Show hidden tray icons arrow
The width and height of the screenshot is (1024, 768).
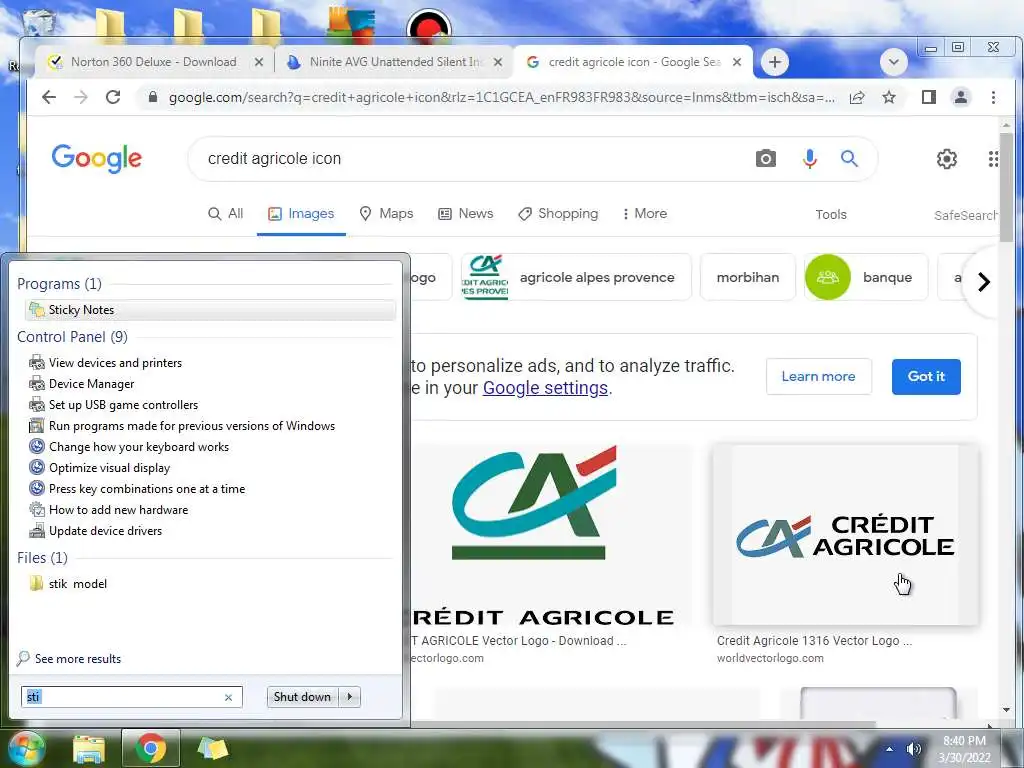889,749
